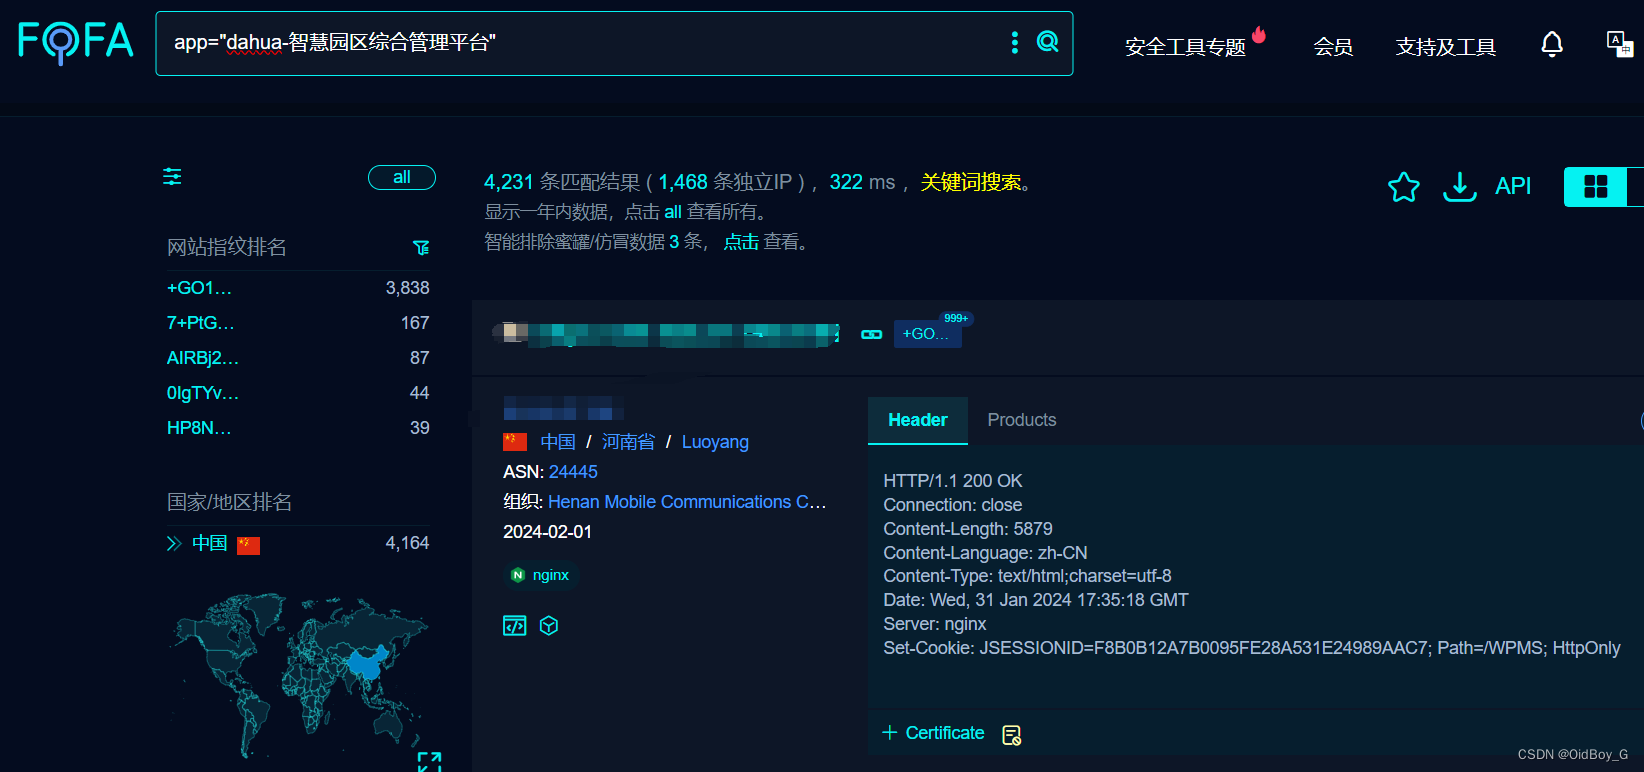Screen dimensions: 1644x772
Task: Open the notifications bell
Action: 1552,44
